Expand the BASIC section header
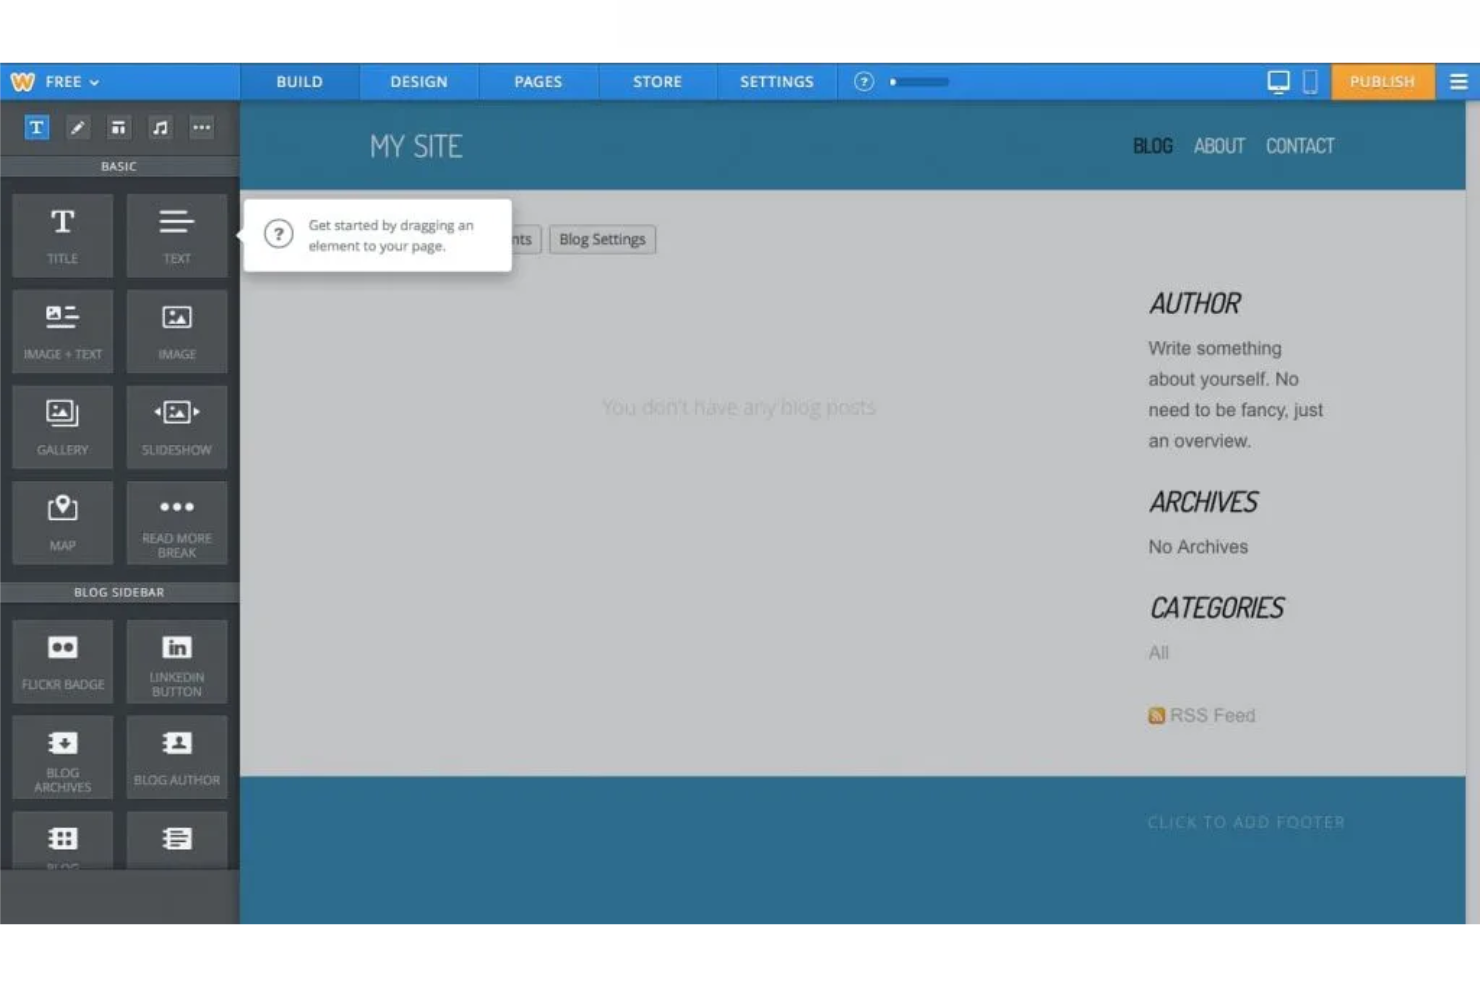The width and height of the screenshot is (1480, 987). pos(119,166)
